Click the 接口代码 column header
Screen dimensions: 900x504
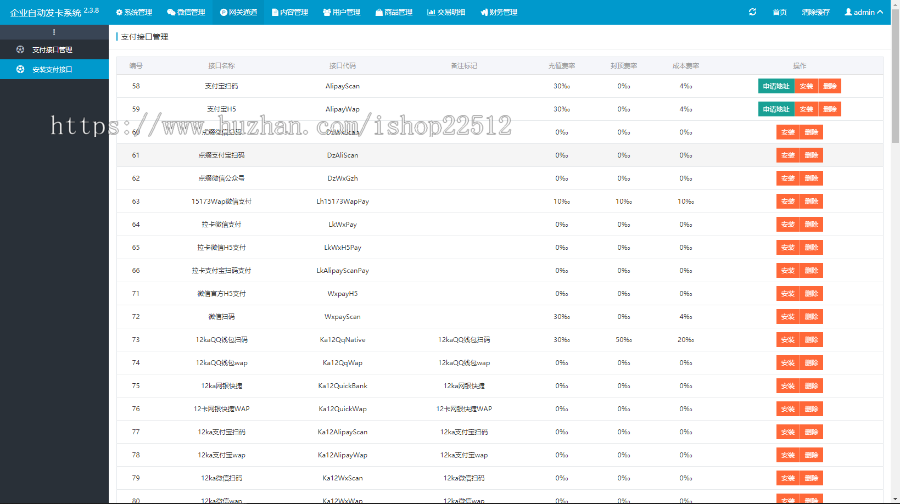tap(343, 66)
